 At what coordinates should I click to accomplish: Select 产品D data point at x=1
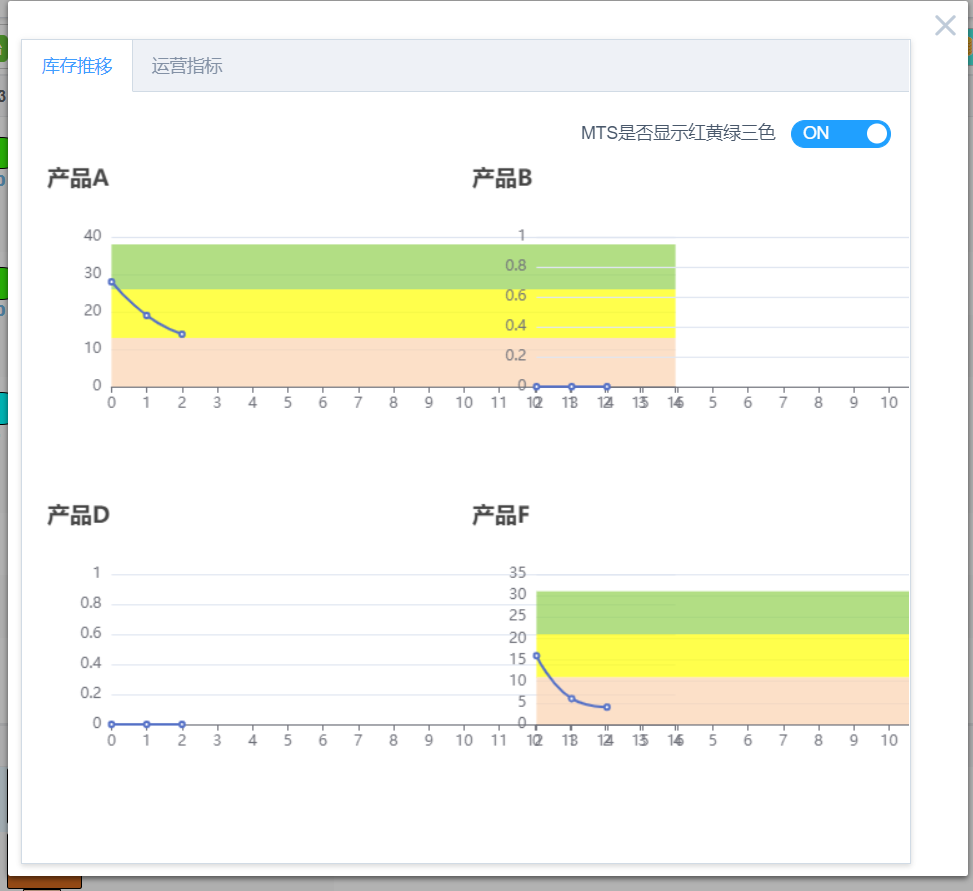click(x=146, y=724)
